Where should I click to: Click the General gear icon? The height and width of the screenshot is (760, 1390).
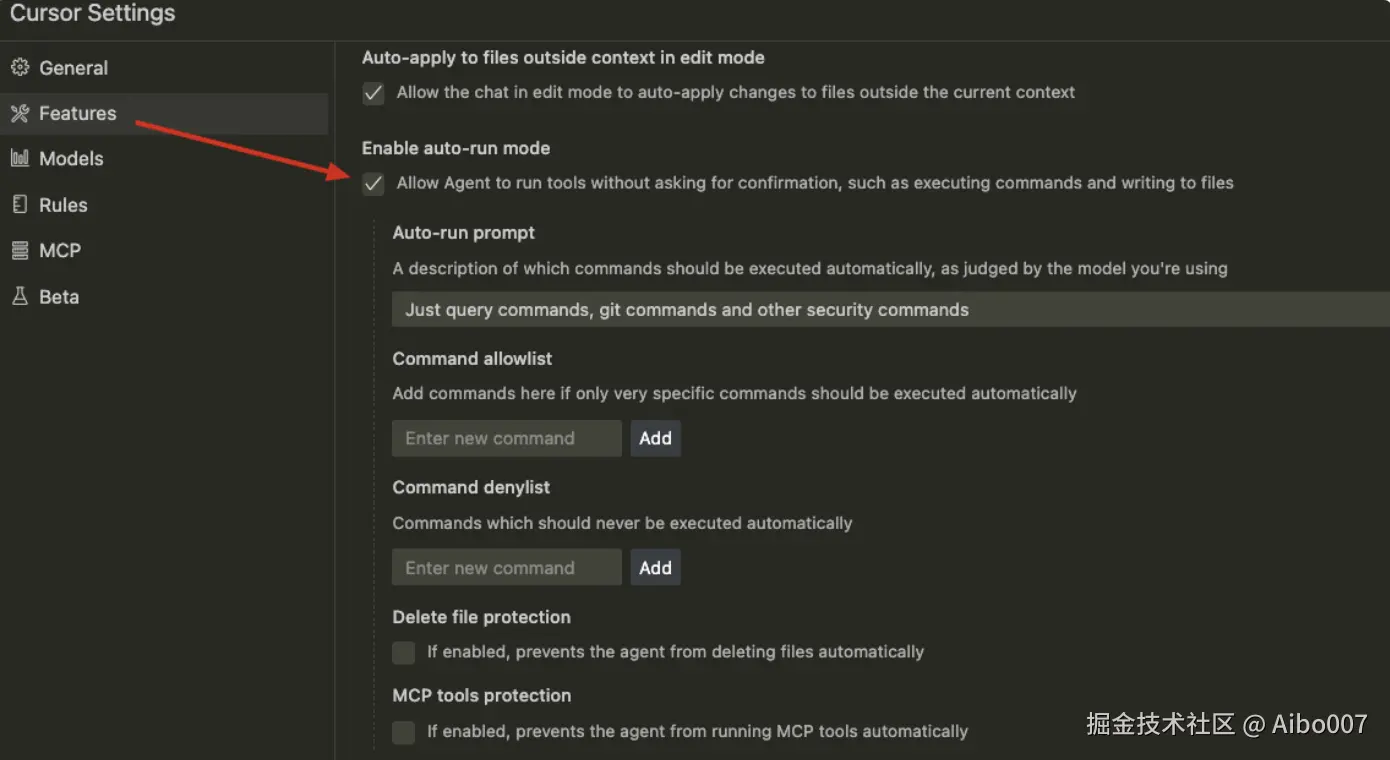click(x=20, y=68)
